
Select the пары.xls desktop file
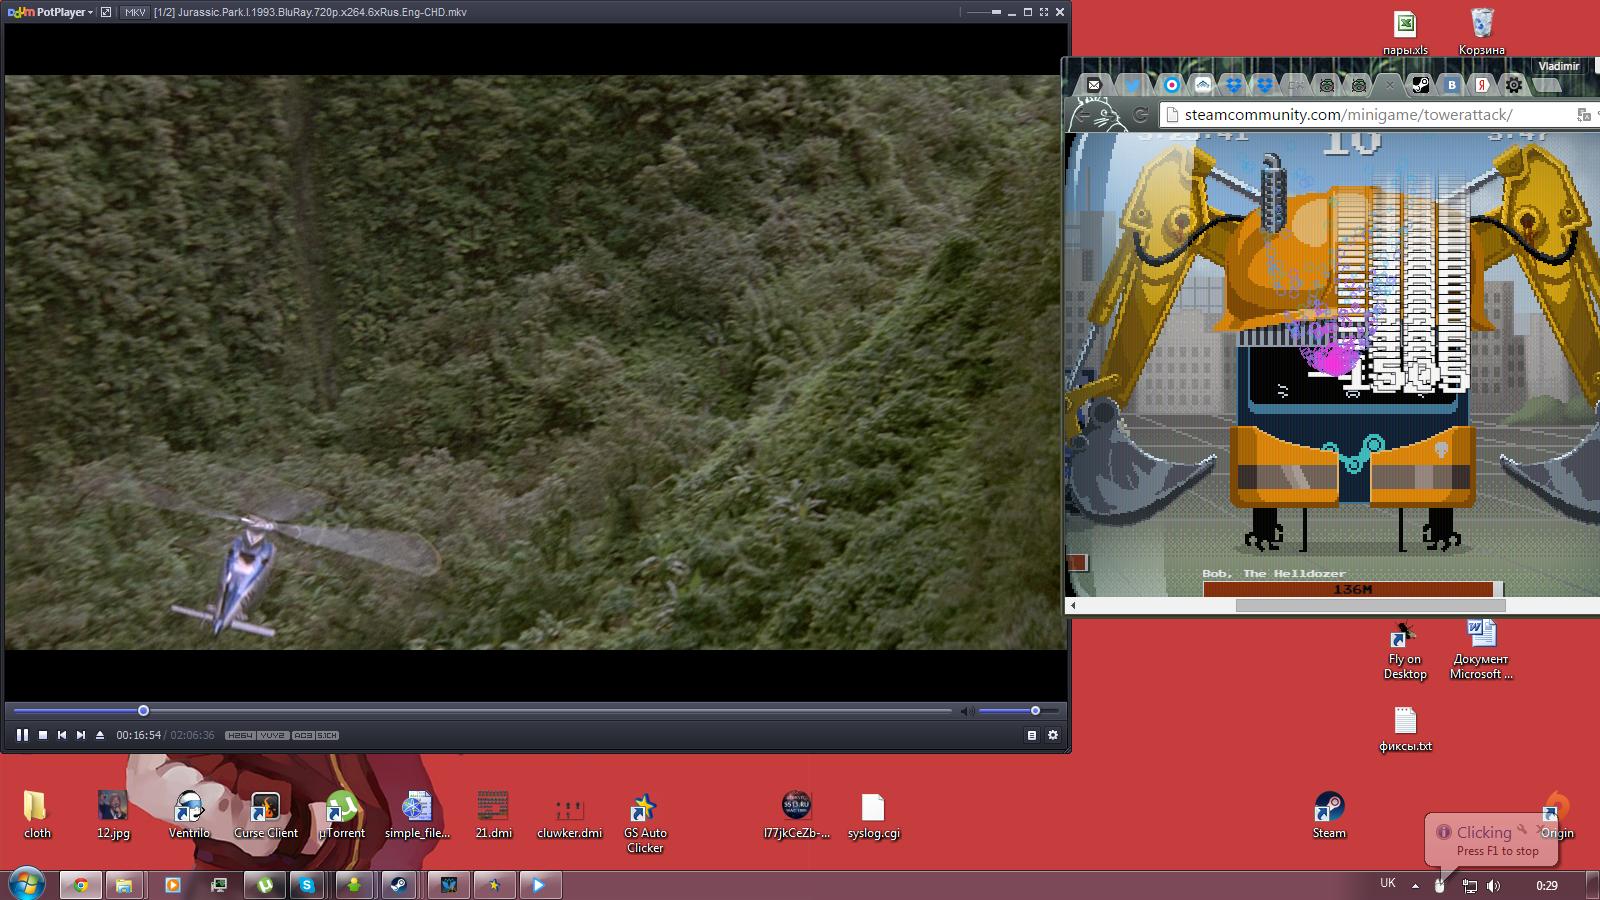click(x=1405, y=33)
